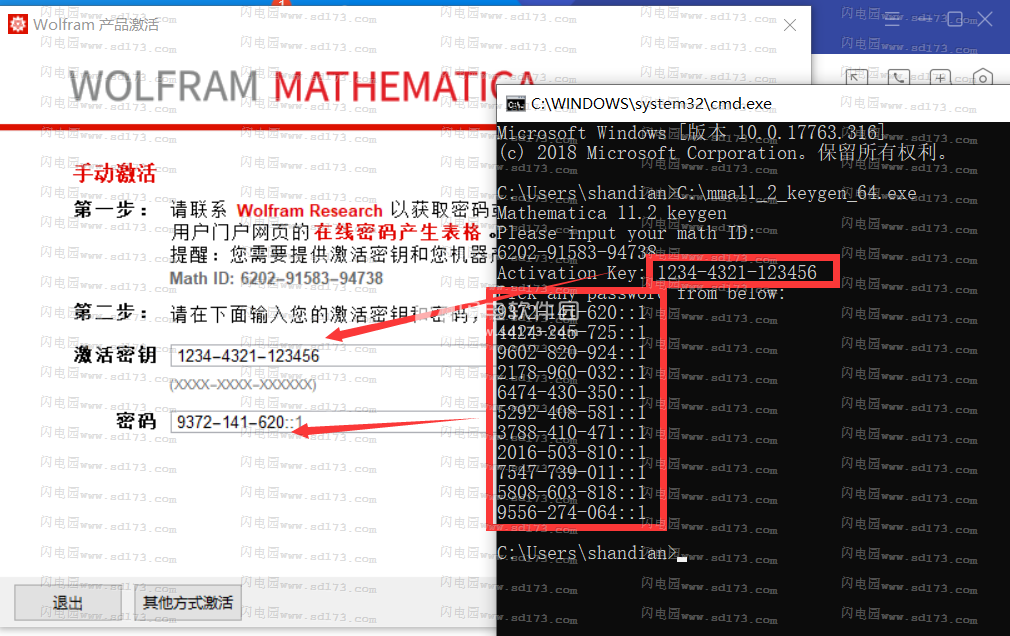
Task: Click the cmd.exe window title bar icon
Action: (515, 104)
